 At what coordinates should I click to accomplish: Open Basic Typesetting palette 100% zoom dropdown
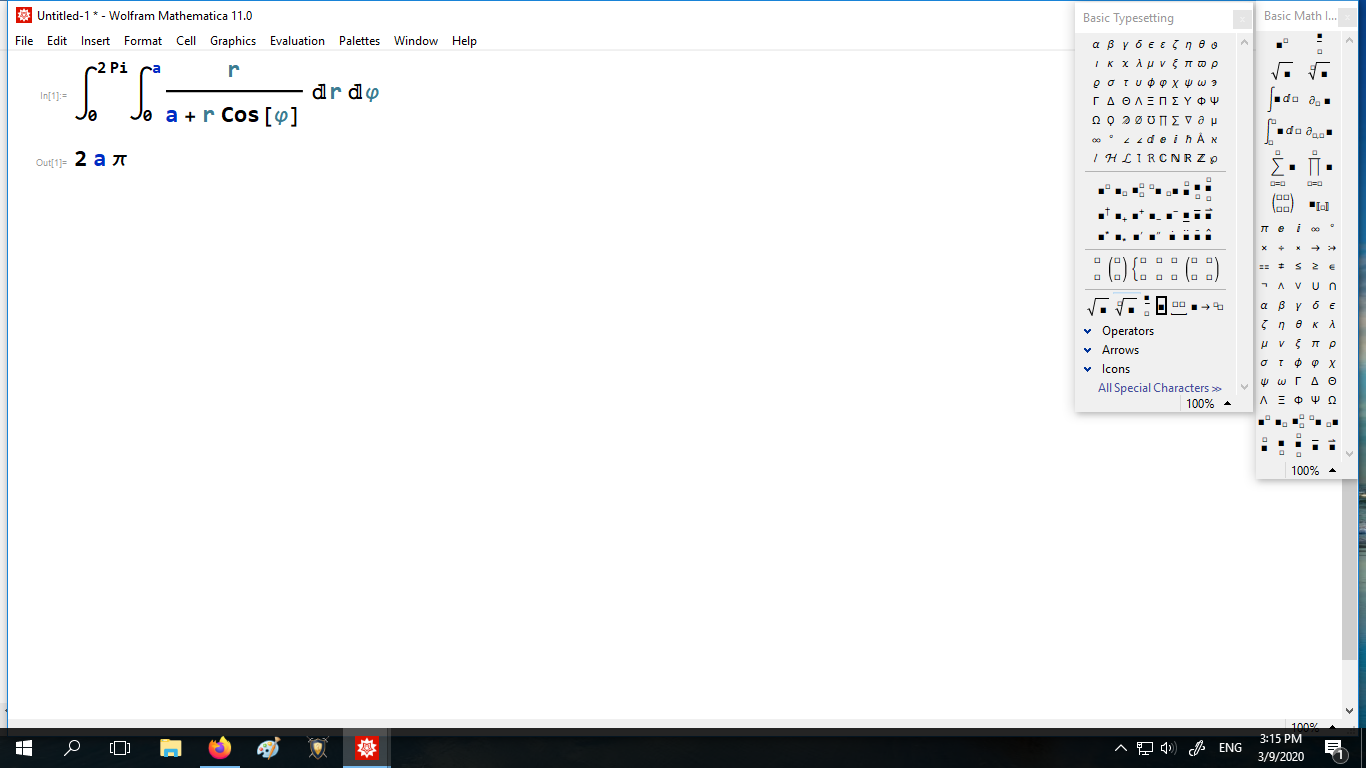(x=1227, y=404)
